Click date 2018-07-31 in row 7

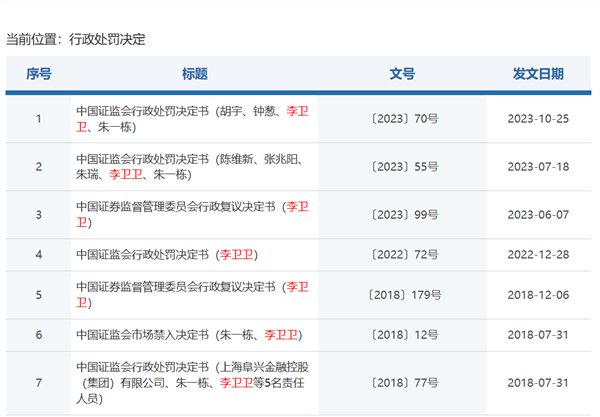[x=538, y=383]
